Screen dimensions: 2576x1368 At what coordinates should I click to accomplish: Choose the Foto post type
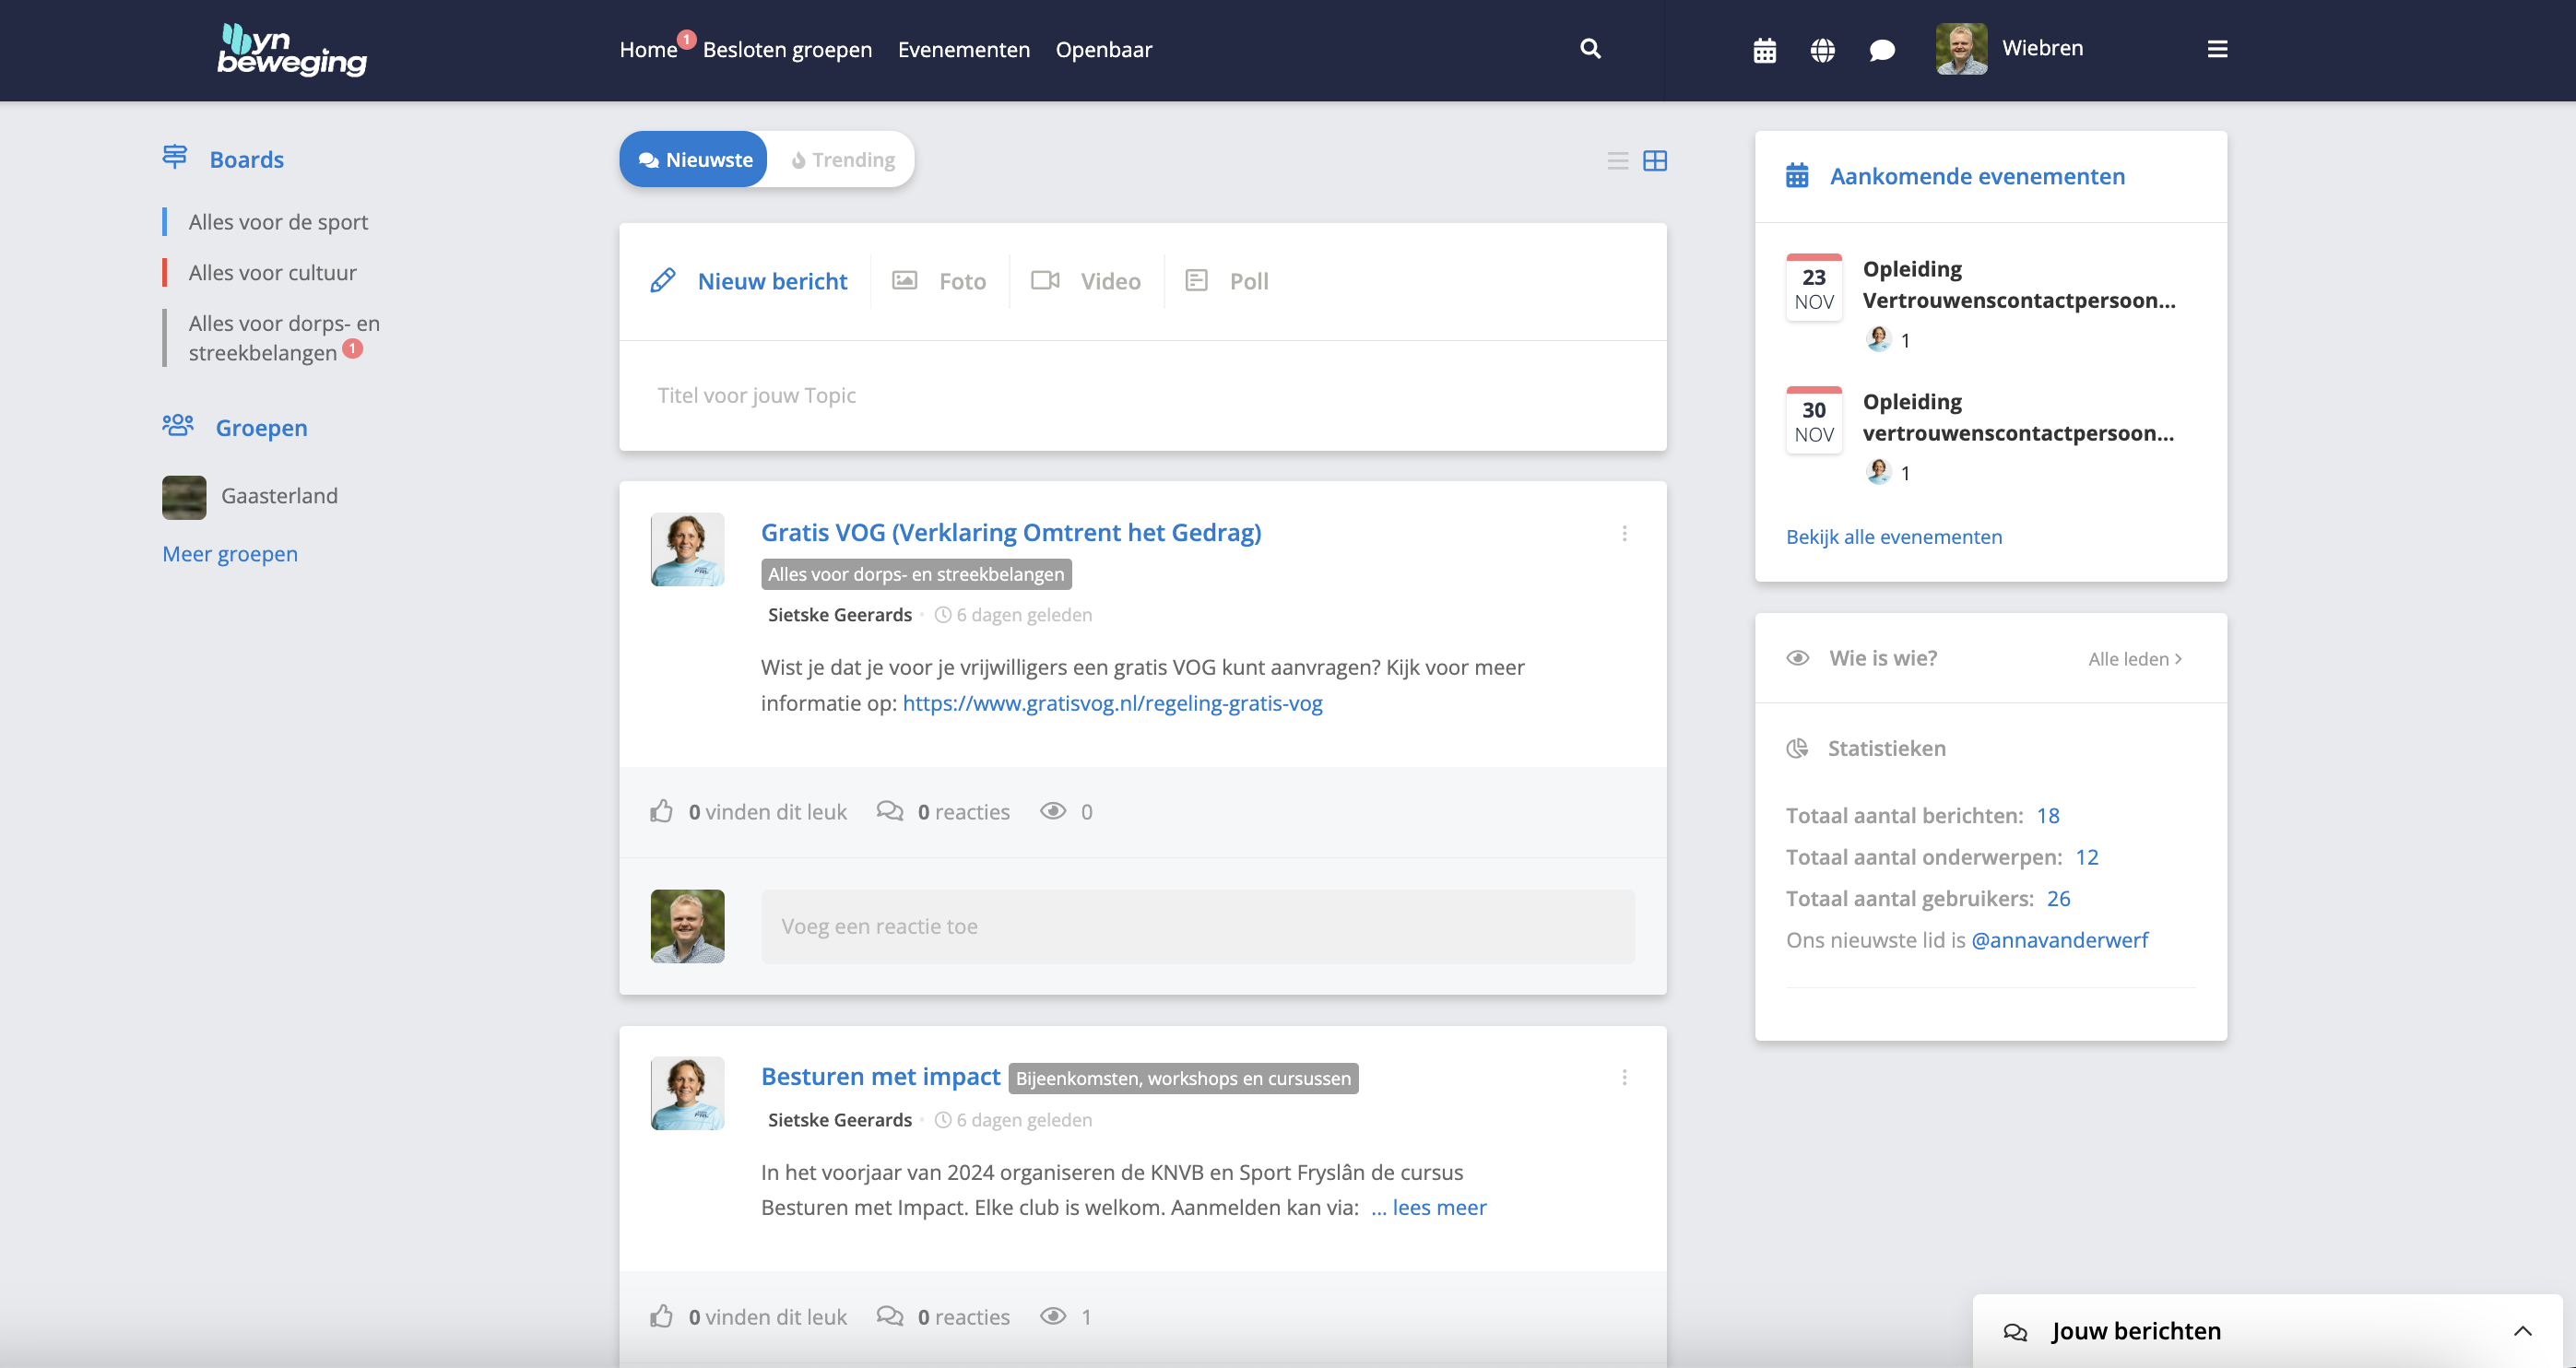[939, 281]
